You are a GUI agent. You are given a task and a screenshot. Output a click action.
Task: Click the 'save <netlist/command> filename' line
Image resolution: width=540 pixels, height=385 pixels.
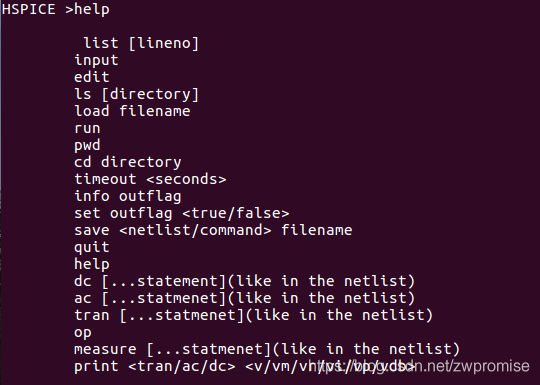click(213, 230)
